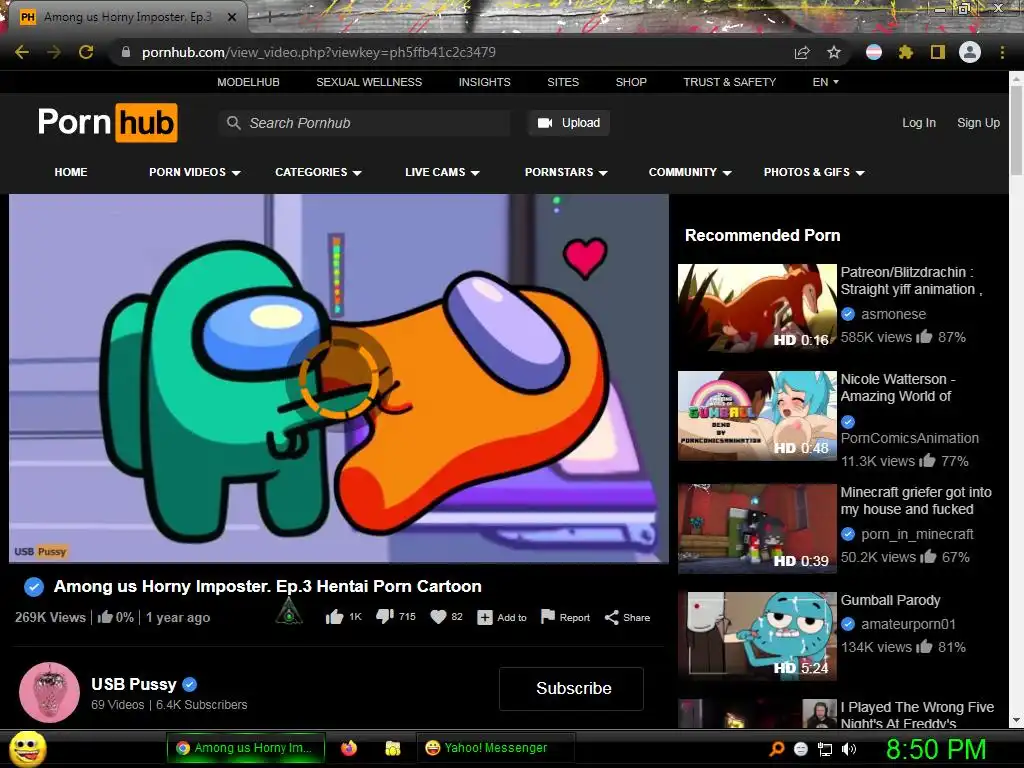Open the folder icon on the taskbar

(392, 748)
